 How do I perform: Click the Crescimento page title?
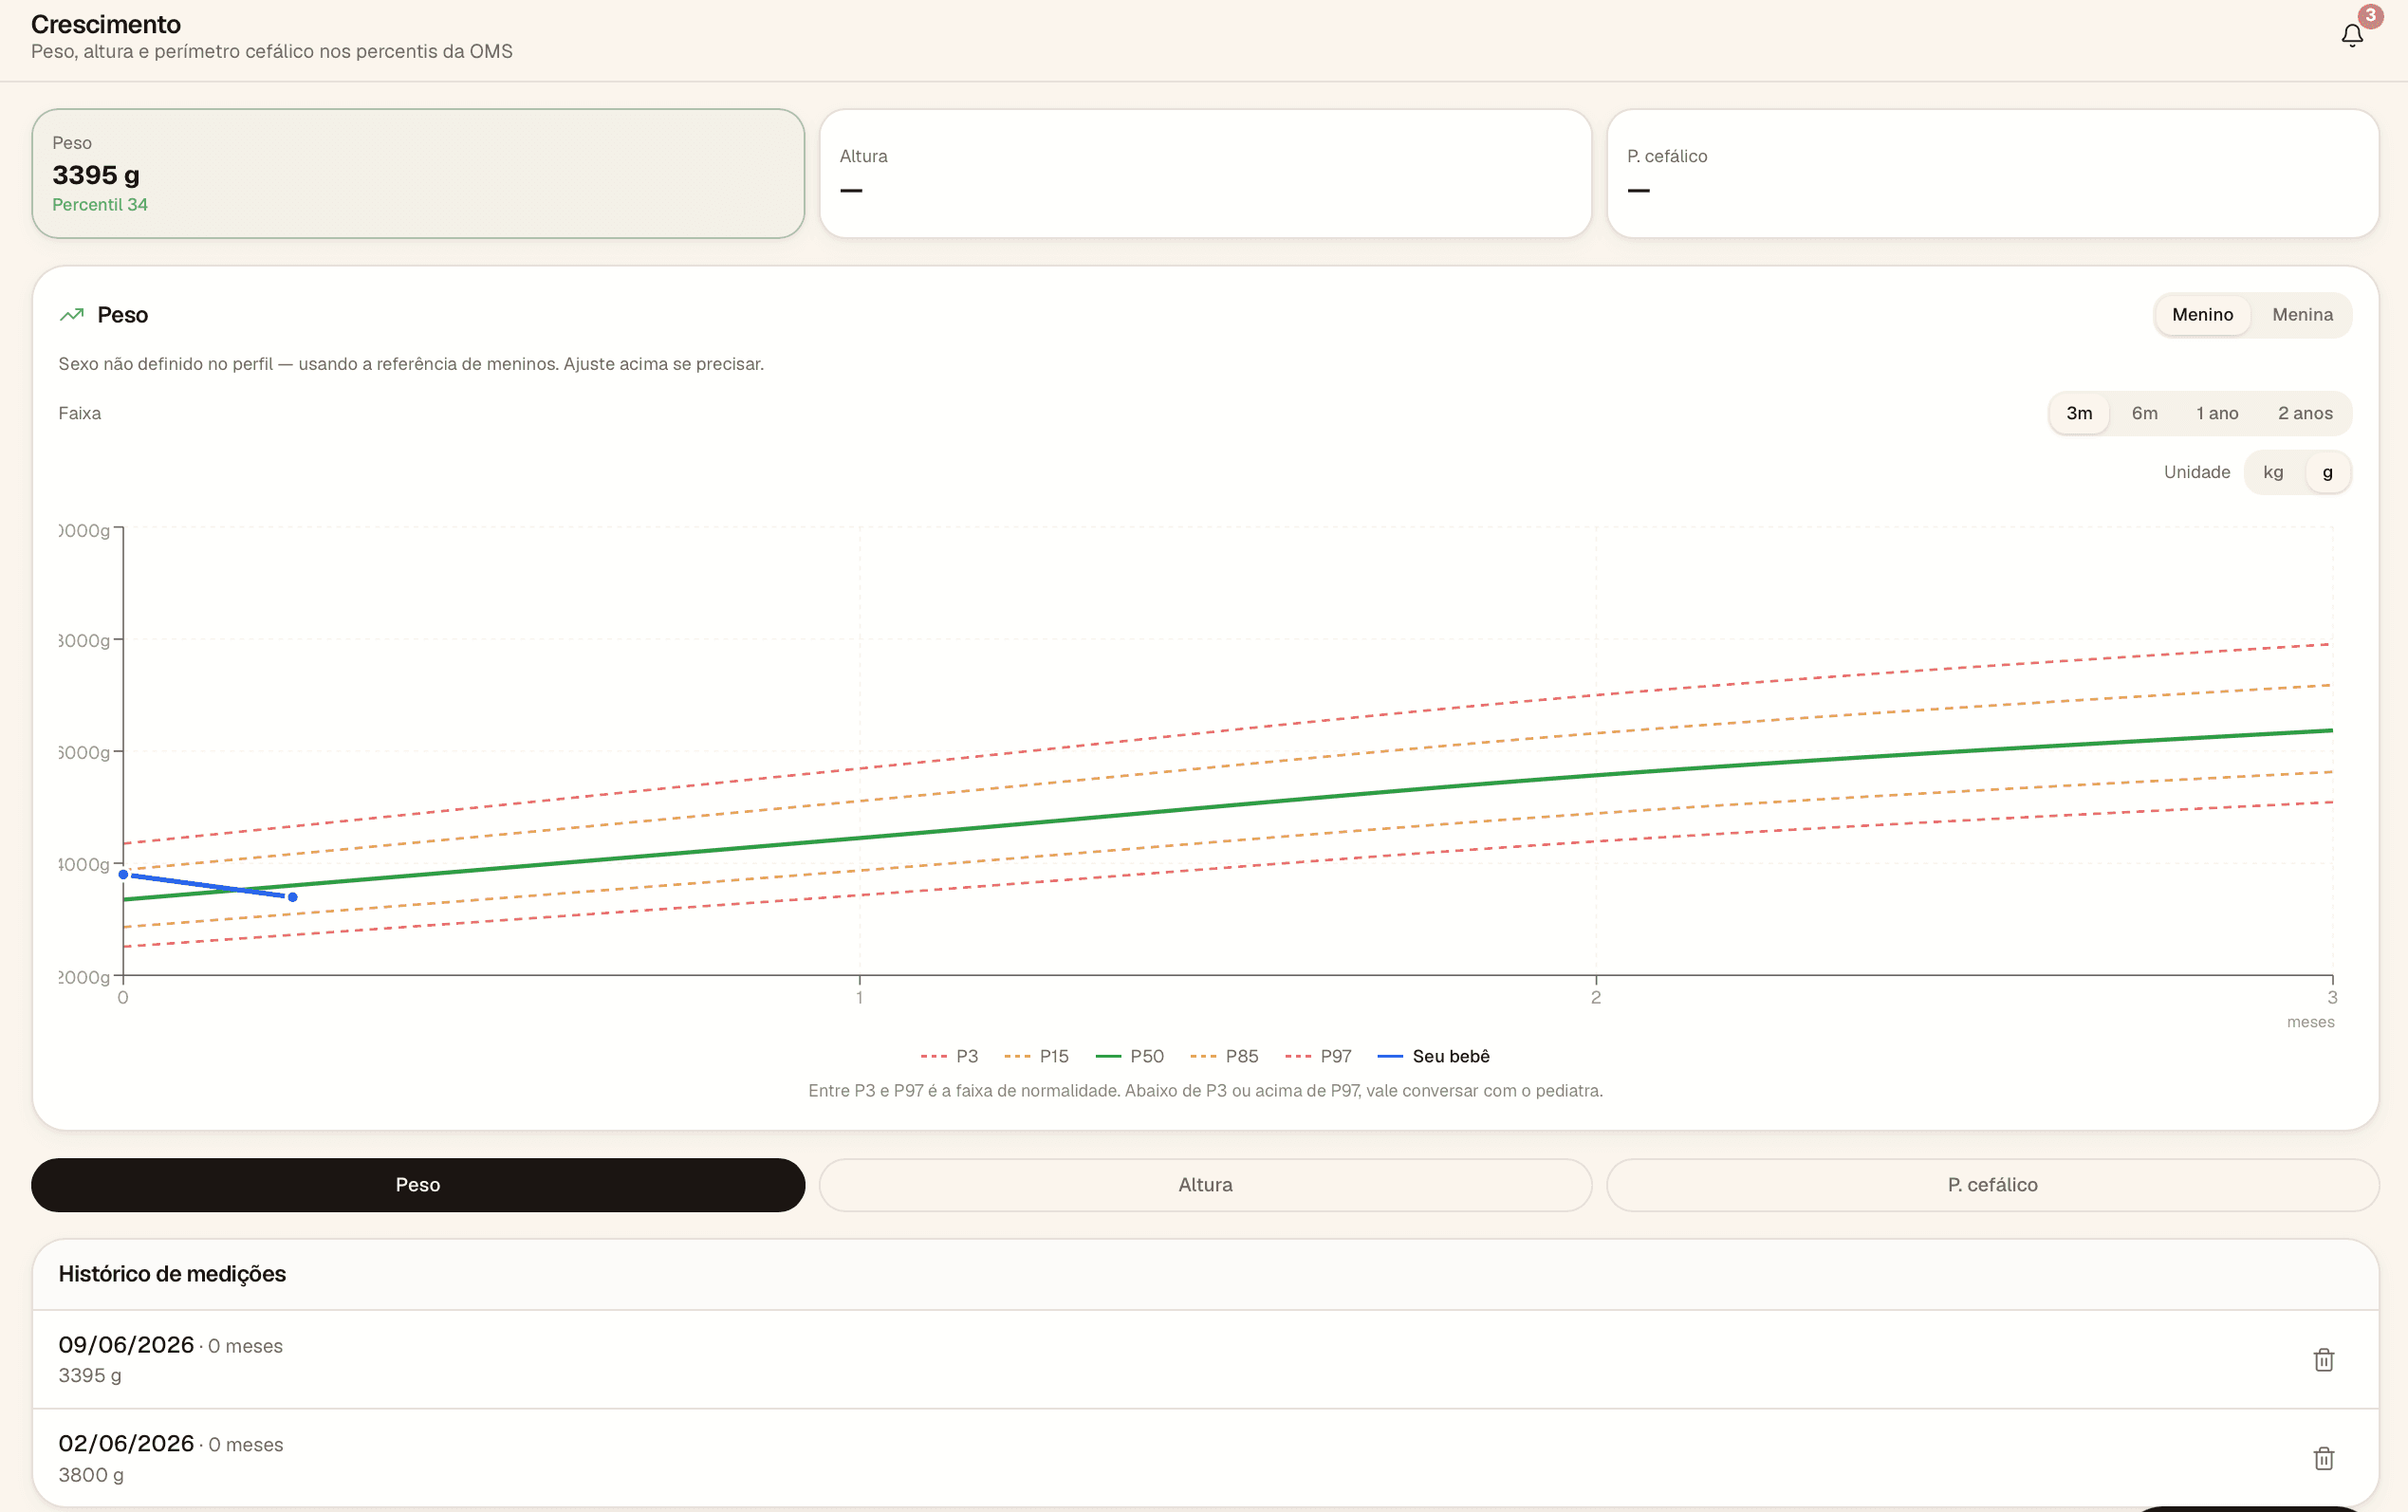pyautogui.click(x=106, y=24)
